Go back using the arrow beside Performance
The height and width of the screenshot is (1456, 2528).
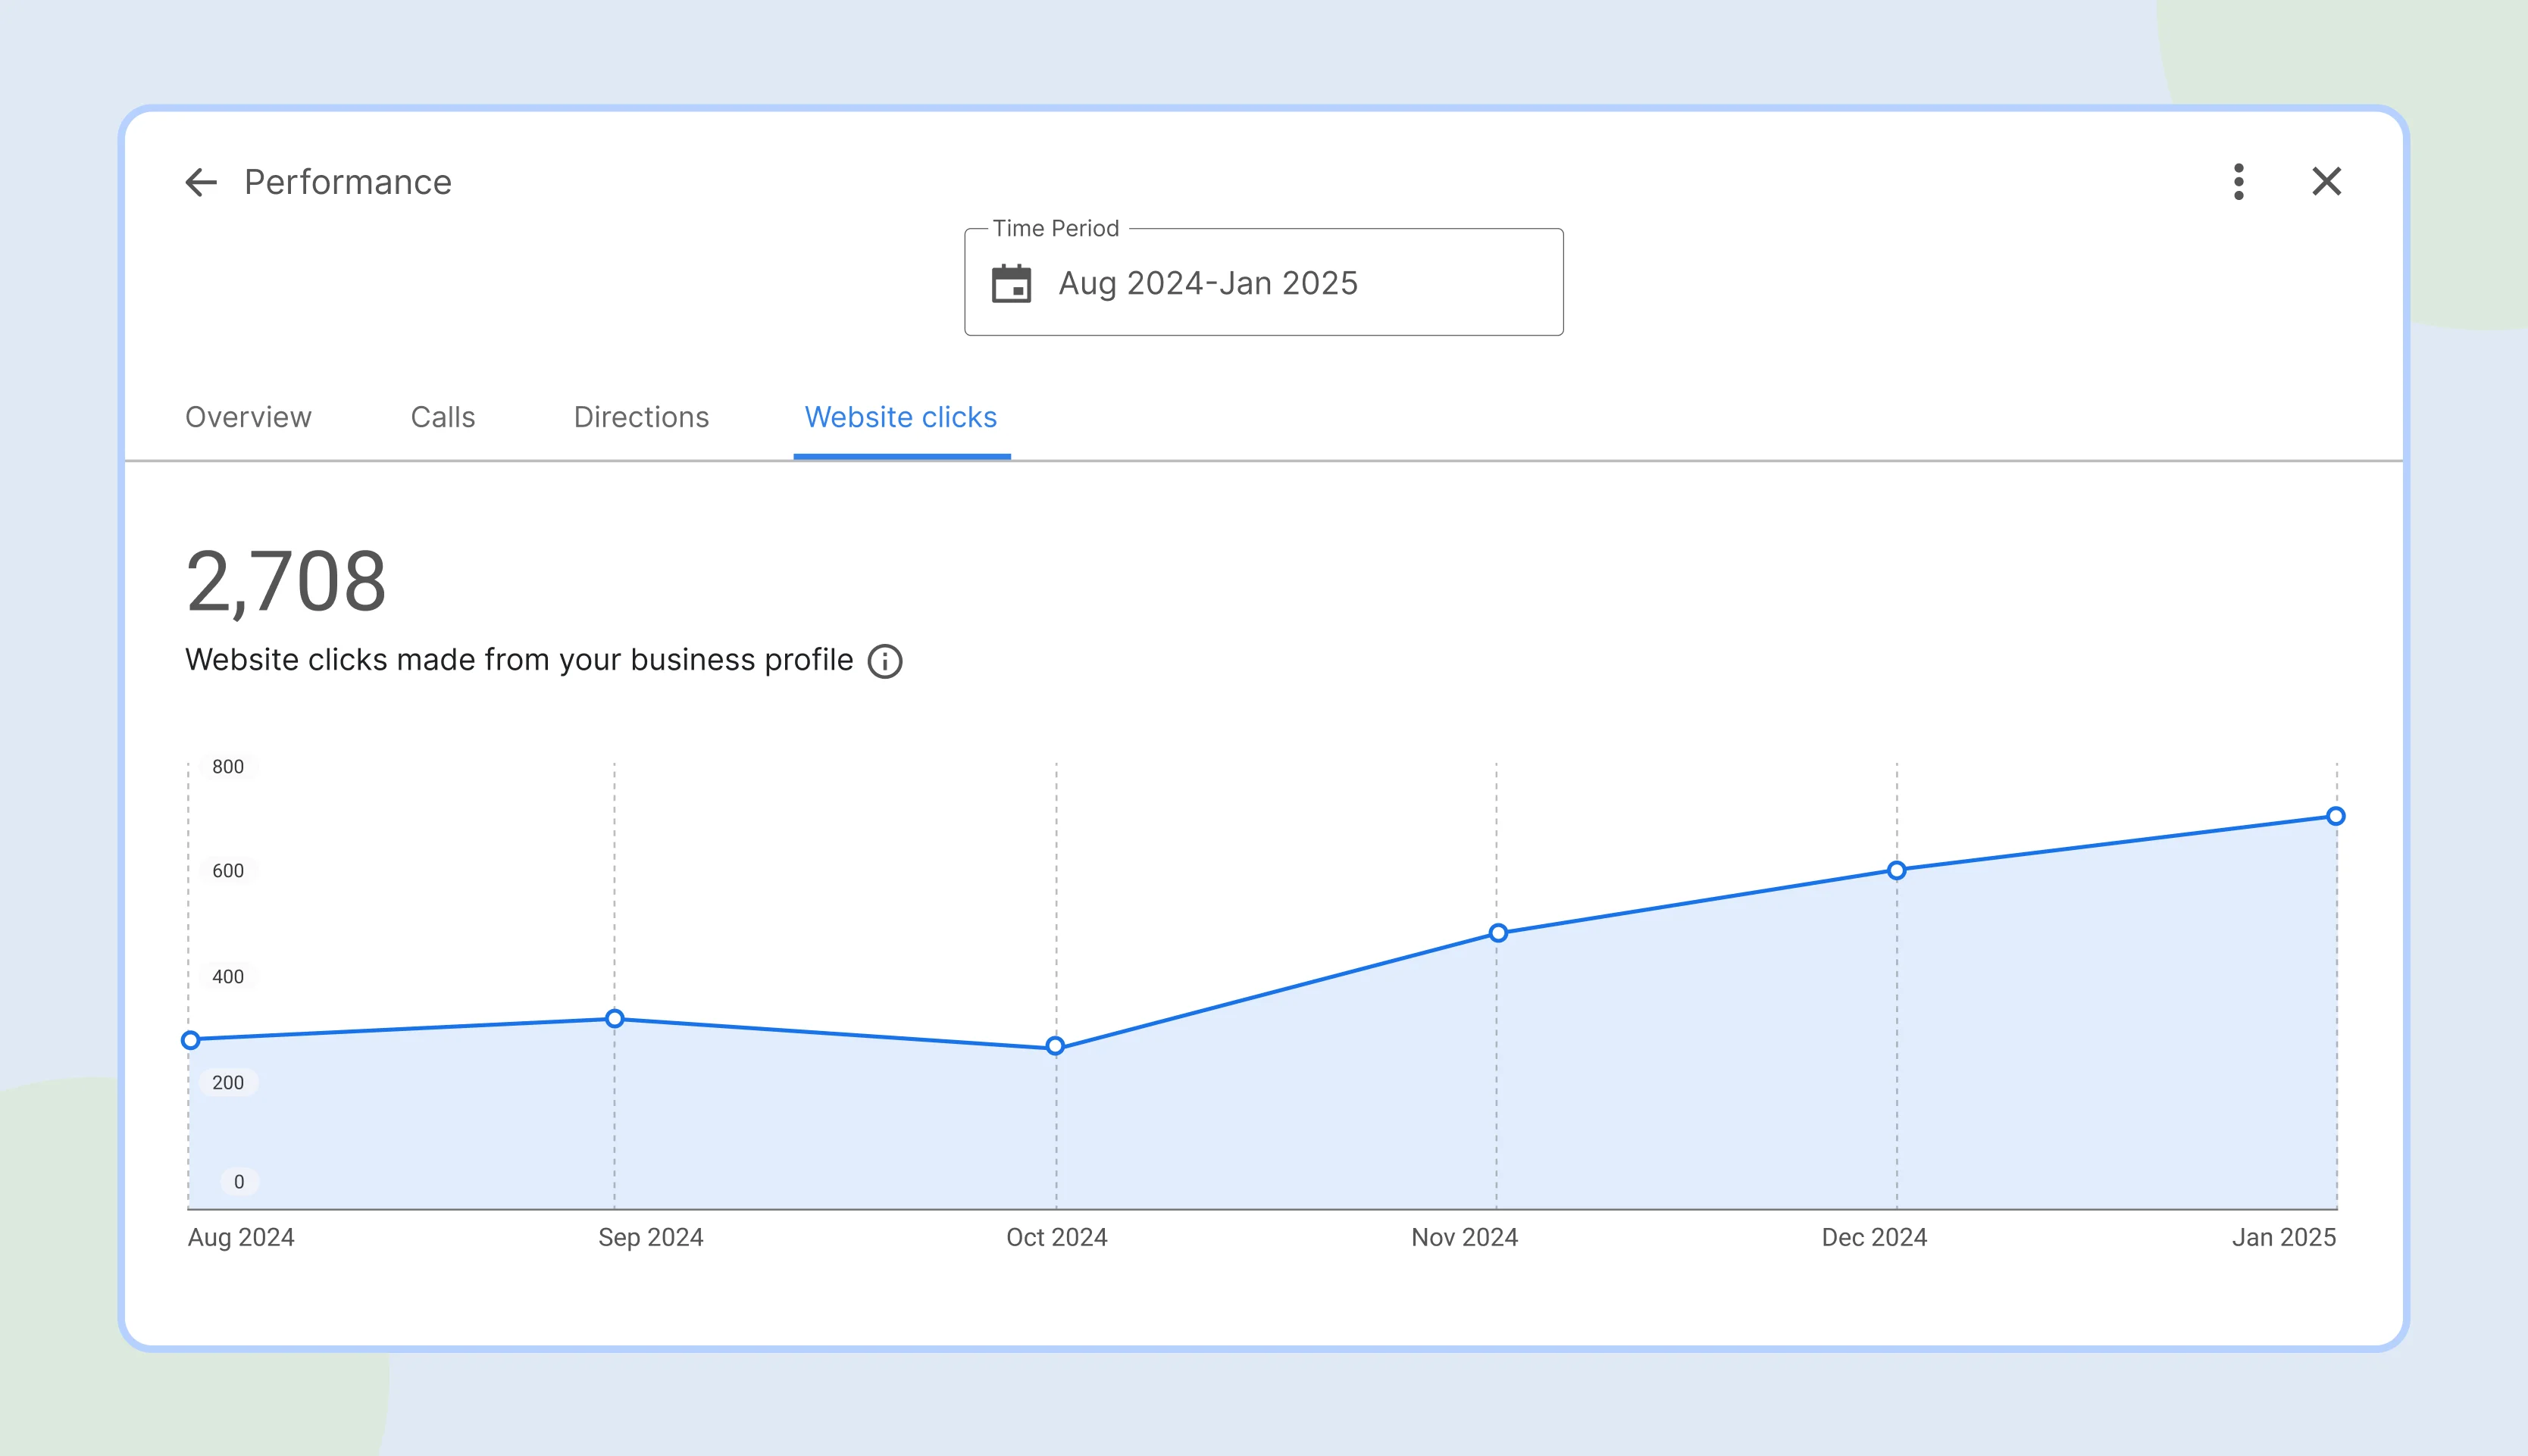click(201, 182)
